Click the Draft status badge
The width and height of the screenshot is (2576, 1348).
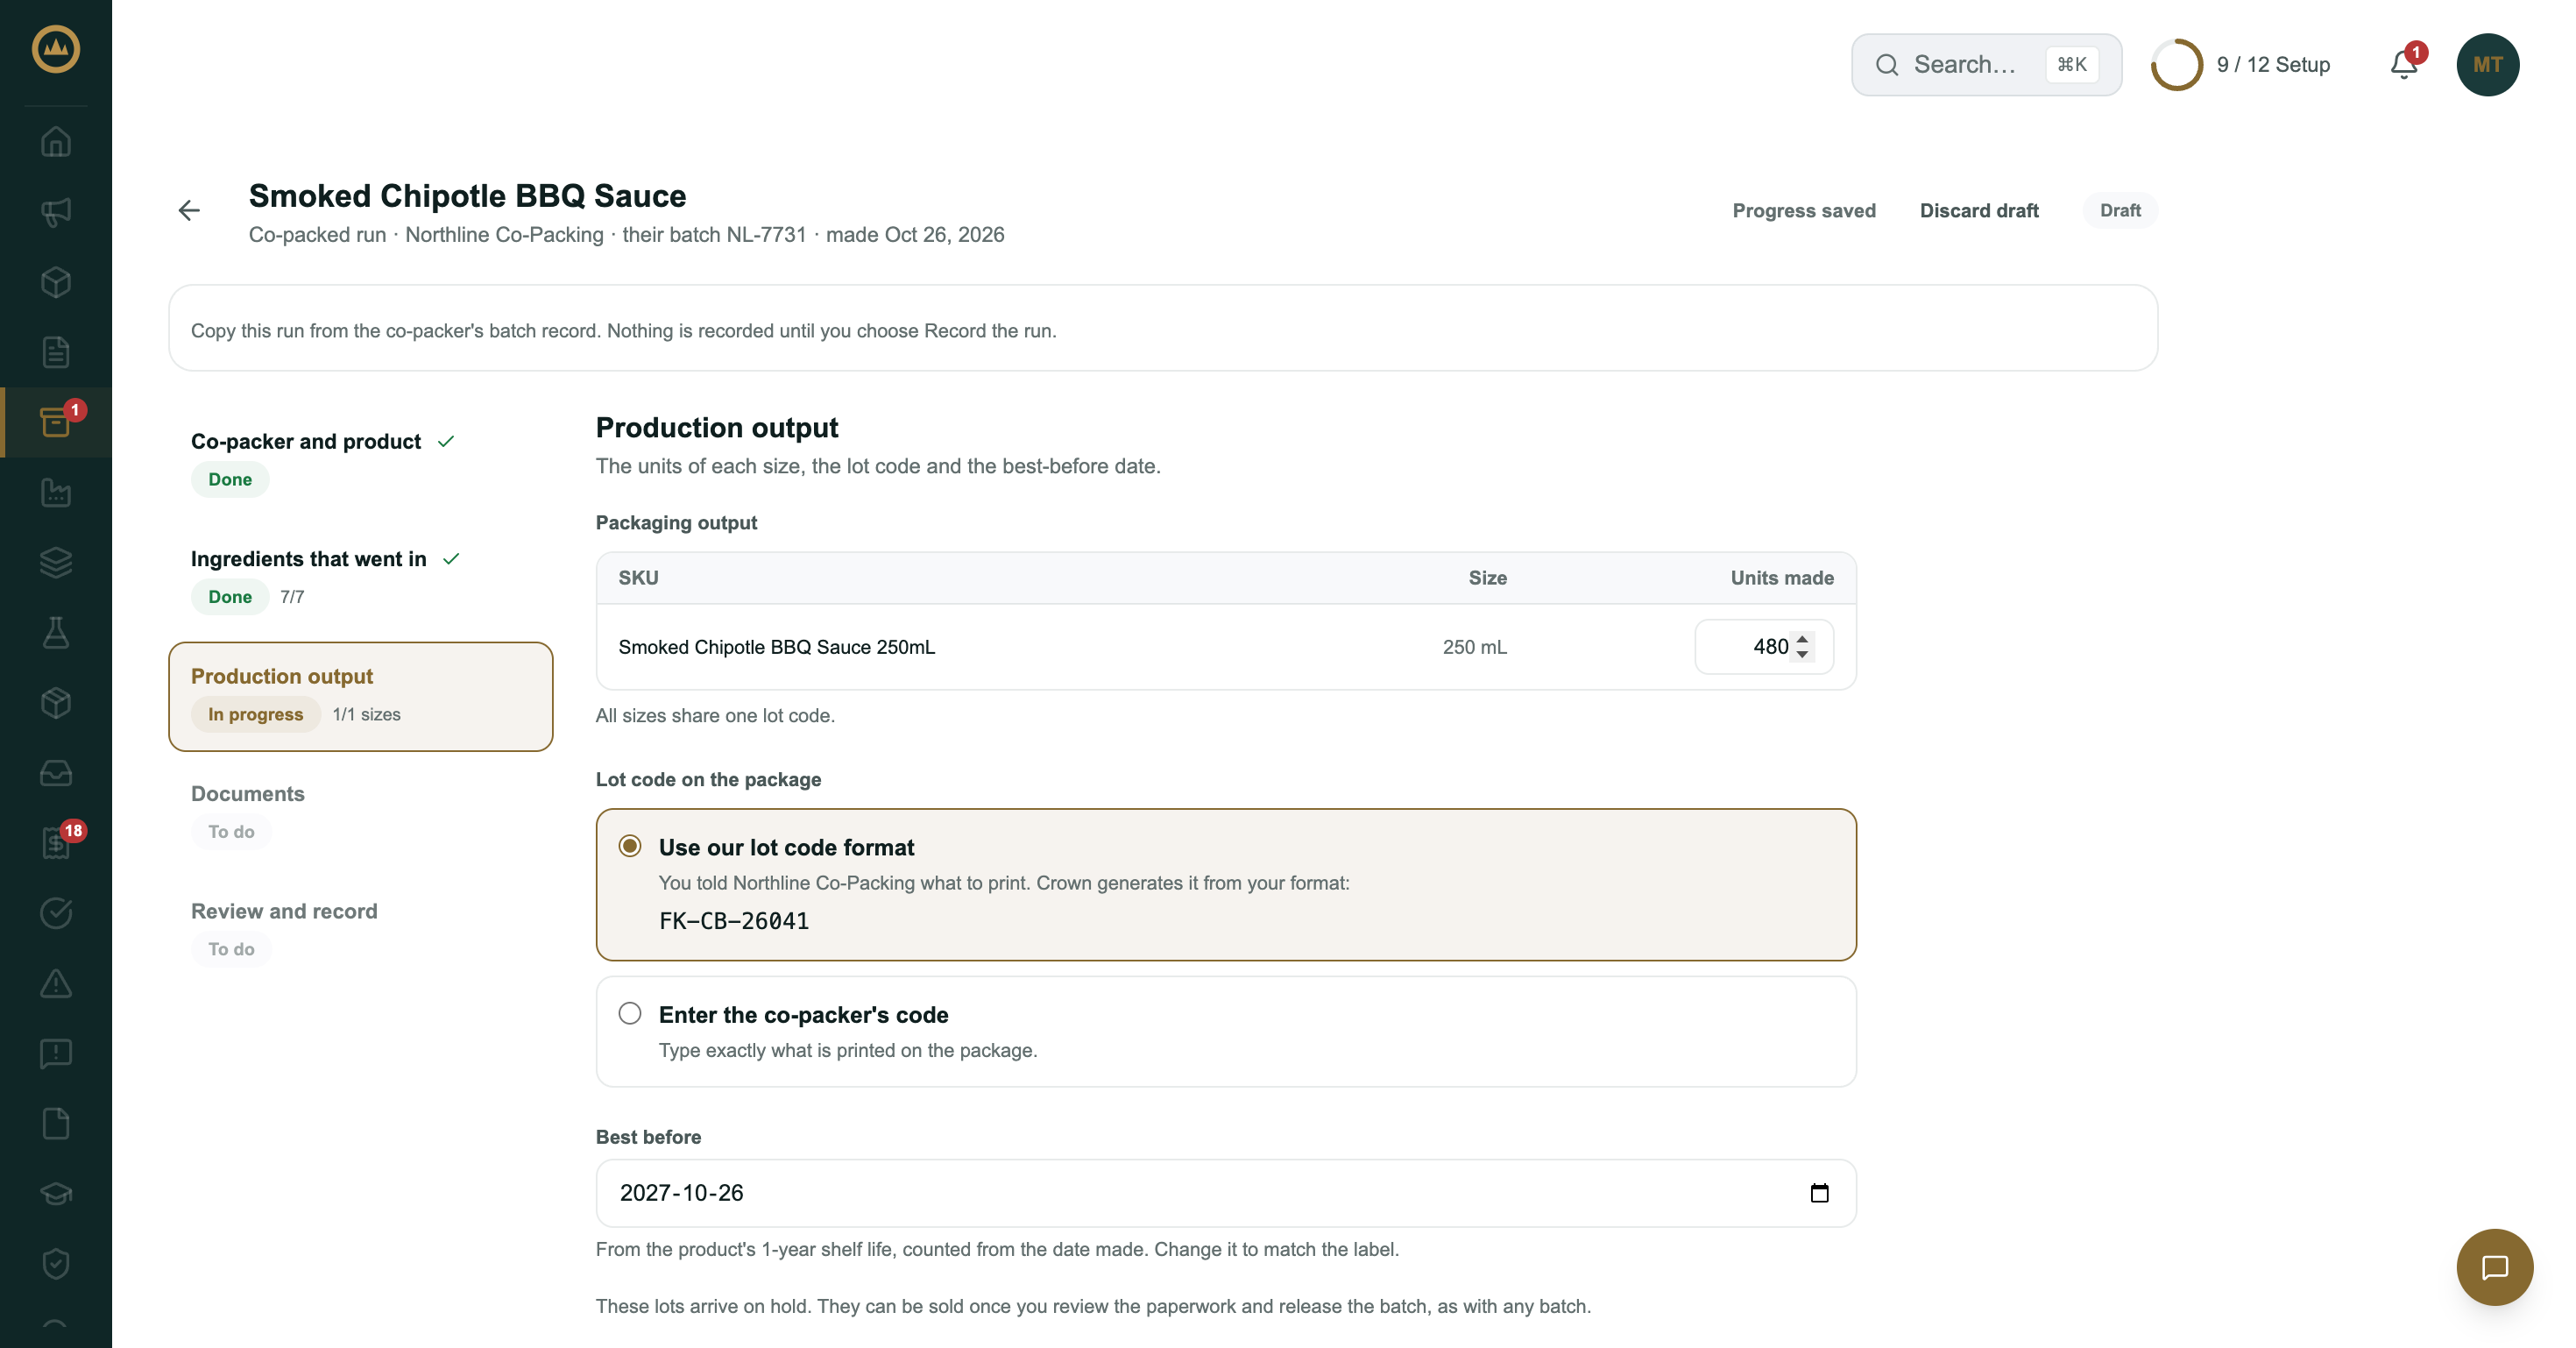pyautogui.click(x=2119, y=211)
